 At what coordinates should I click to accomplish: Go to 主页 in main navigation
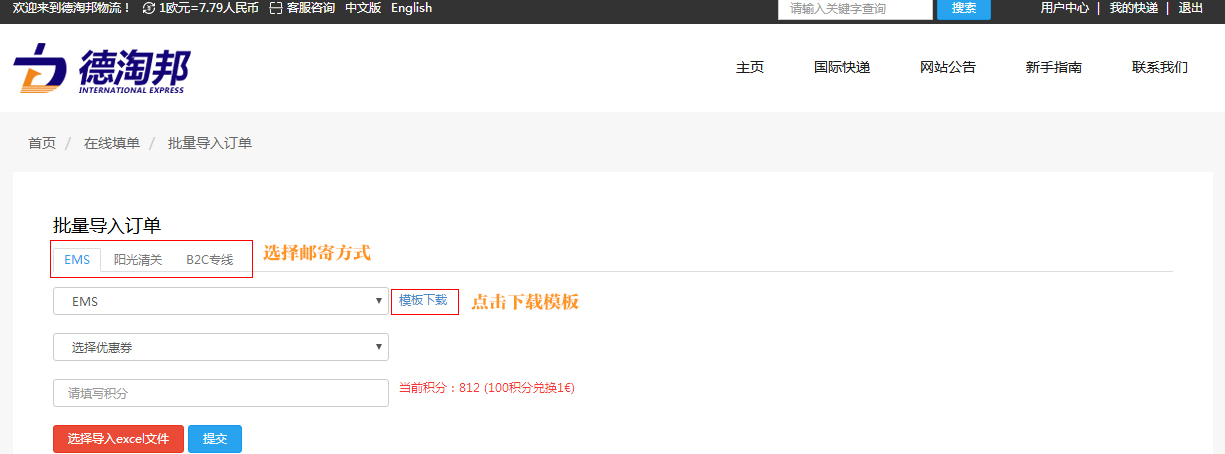(x=750, y=68)
